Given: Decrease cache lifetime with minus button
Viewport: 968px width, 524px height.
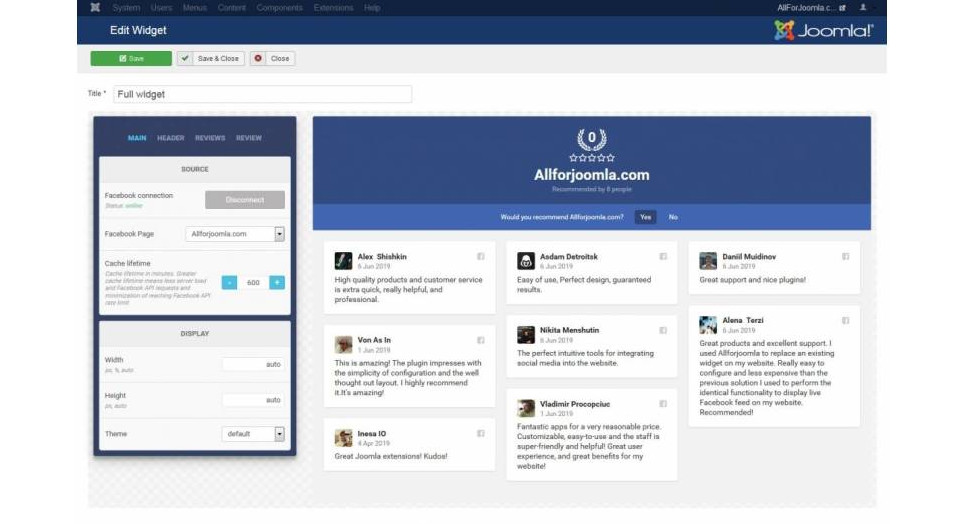Looking at the screenshot, I should (x=229, y=283).
